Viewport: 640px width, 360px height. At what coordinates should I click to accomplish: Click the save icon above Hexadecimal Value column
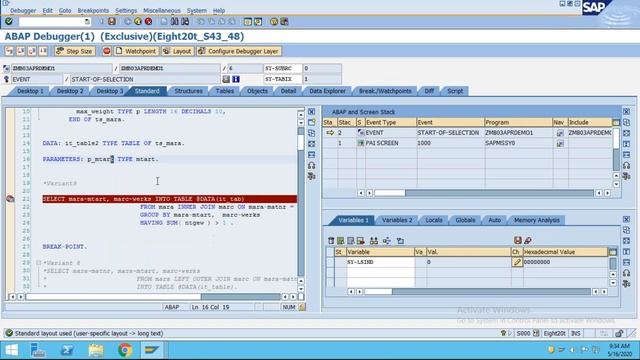[x=518, y=240]
